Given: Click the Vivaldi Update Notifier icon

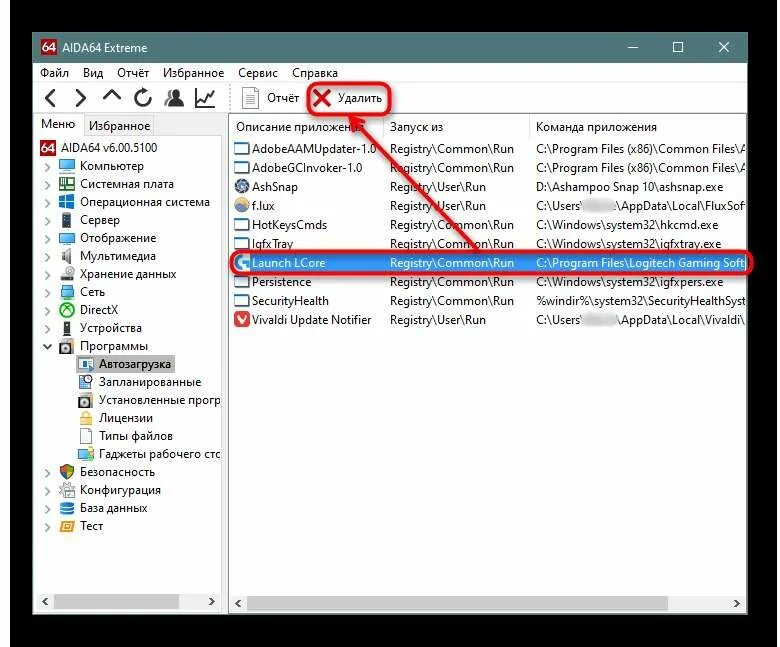Looking at the screenshot, I should point(242,320).
